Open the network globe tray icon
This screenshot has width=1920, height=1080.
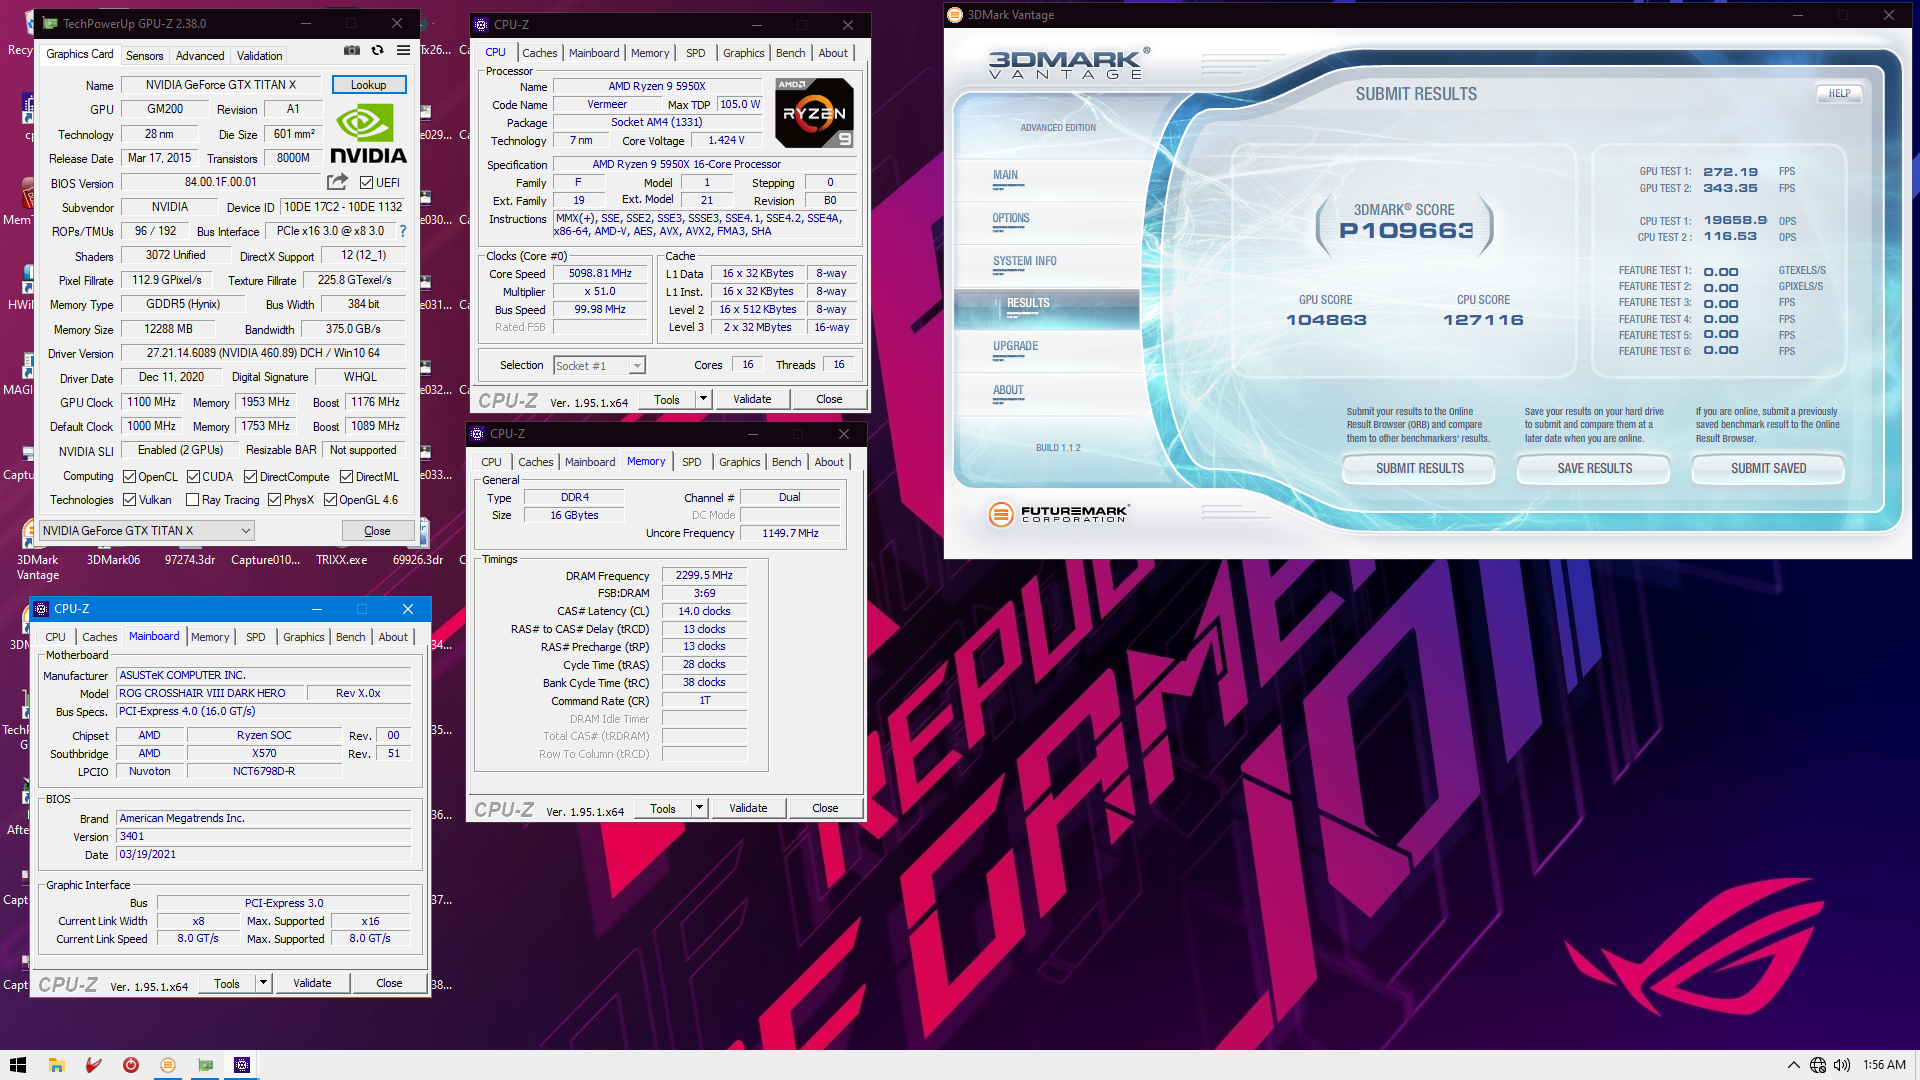(1818, 1065)
